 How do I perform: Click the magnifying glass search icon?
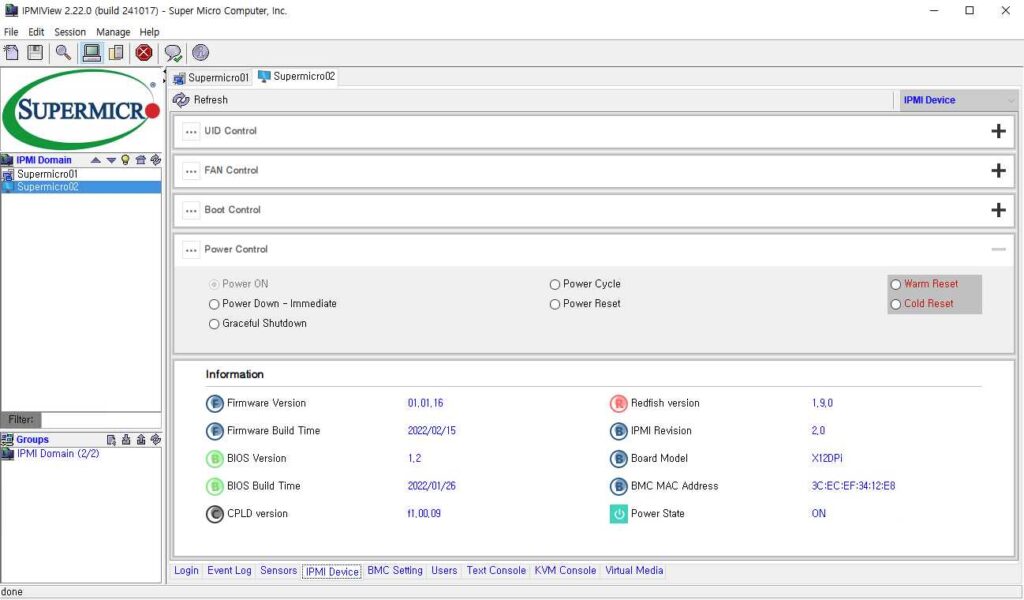(x=63, y=53)
